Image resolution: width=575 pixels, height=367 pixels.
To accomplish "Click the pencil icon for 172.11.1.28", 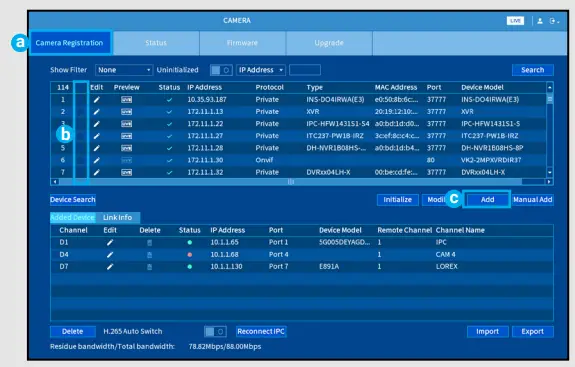I will pos(96,148).
